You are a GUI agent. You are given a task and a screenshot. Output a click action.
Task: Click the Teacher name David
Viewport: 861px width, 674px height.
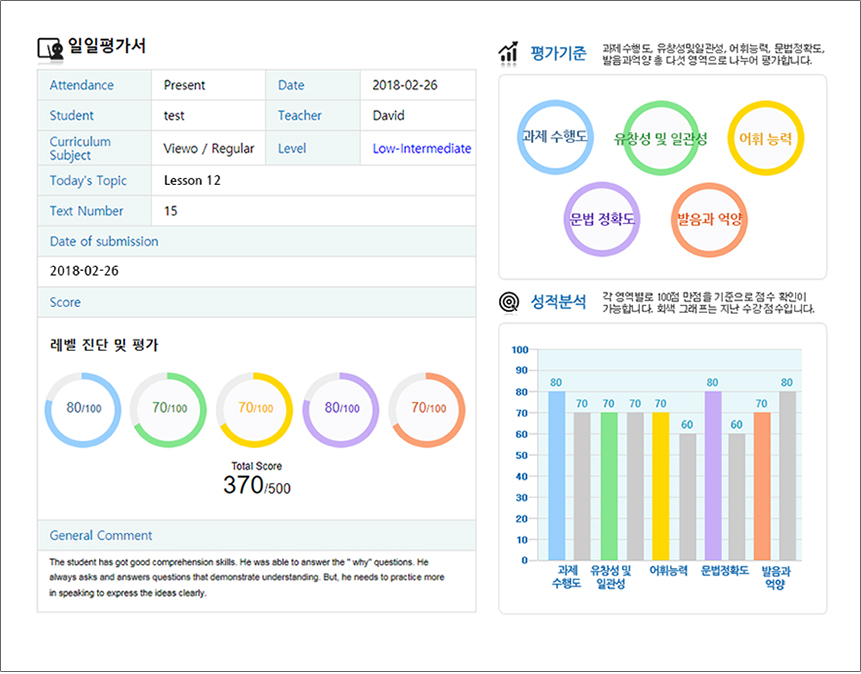click(388, 116)
